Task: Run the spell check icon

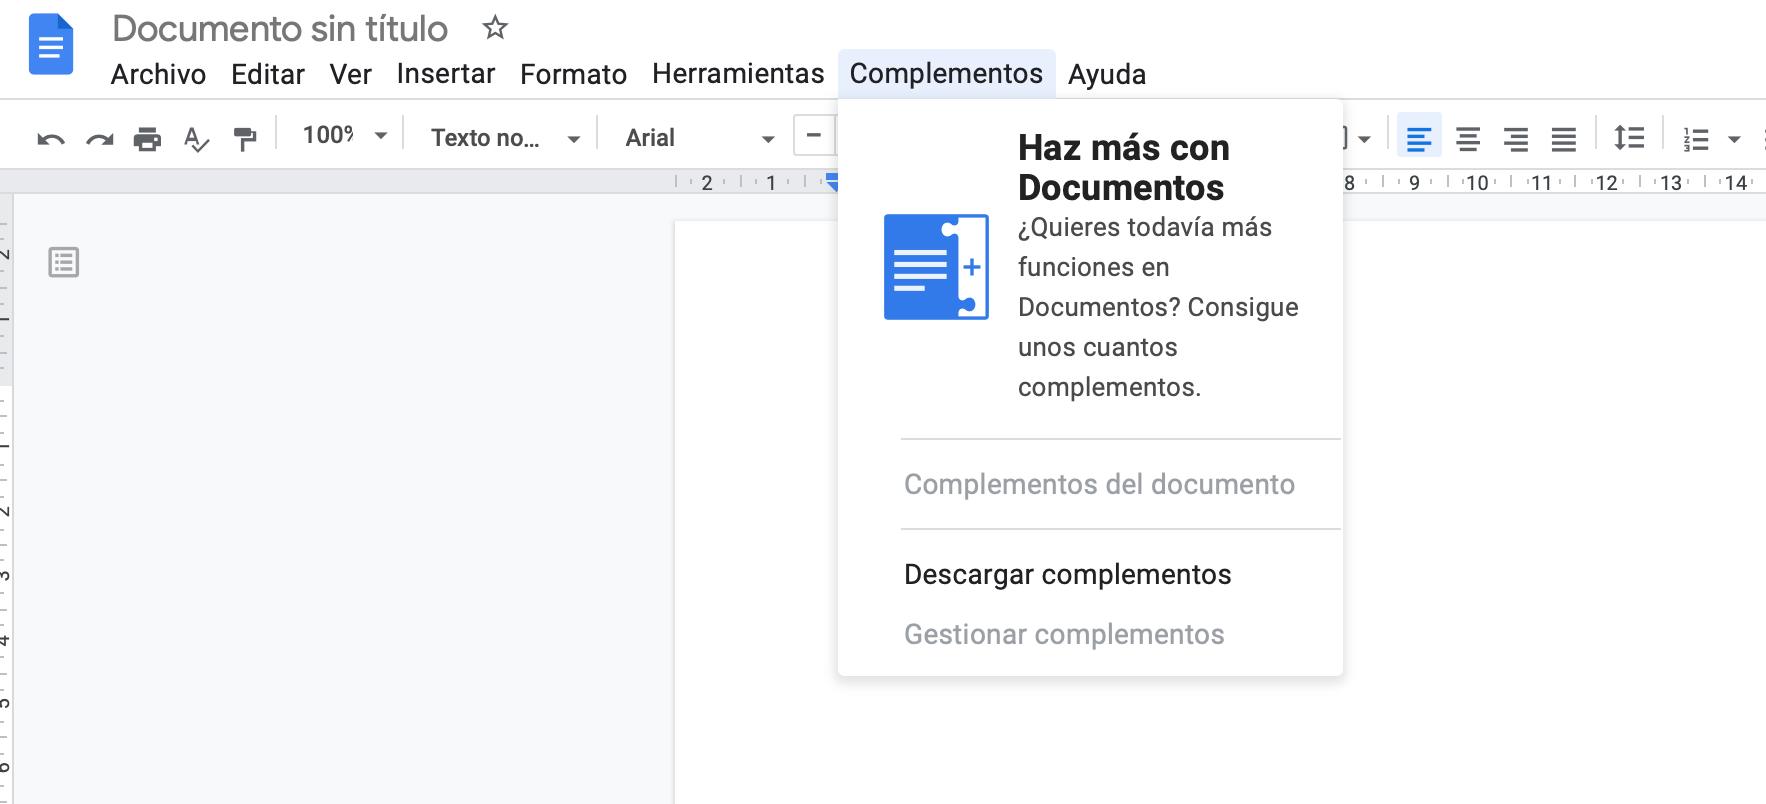Action: point(196,139)
